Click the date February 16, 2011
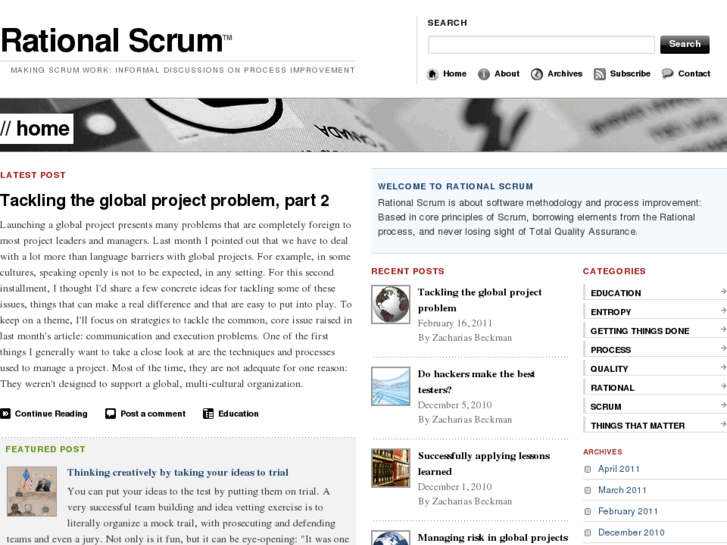The height and width of the screenshot is (545, 727). (x=455, y=323)
